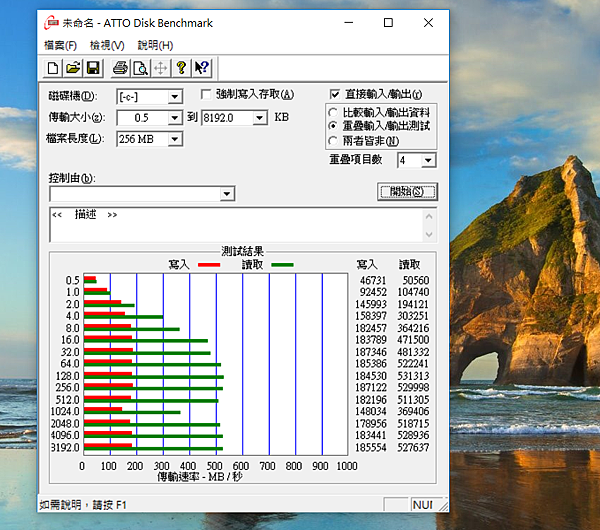Click the 傳輸速率 - MB / 秒 axis label
The width and height of the screenshot is (600, 530).
200,477
